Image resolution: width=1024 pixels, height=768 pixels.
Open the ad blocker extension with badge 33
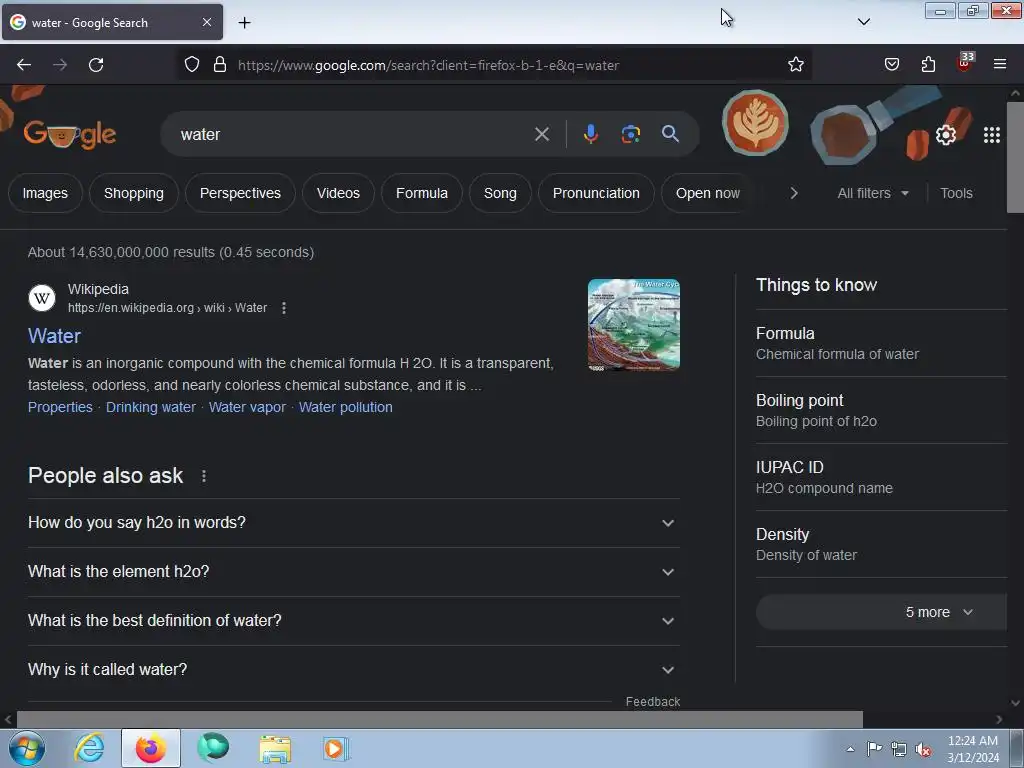coord(965,63)
